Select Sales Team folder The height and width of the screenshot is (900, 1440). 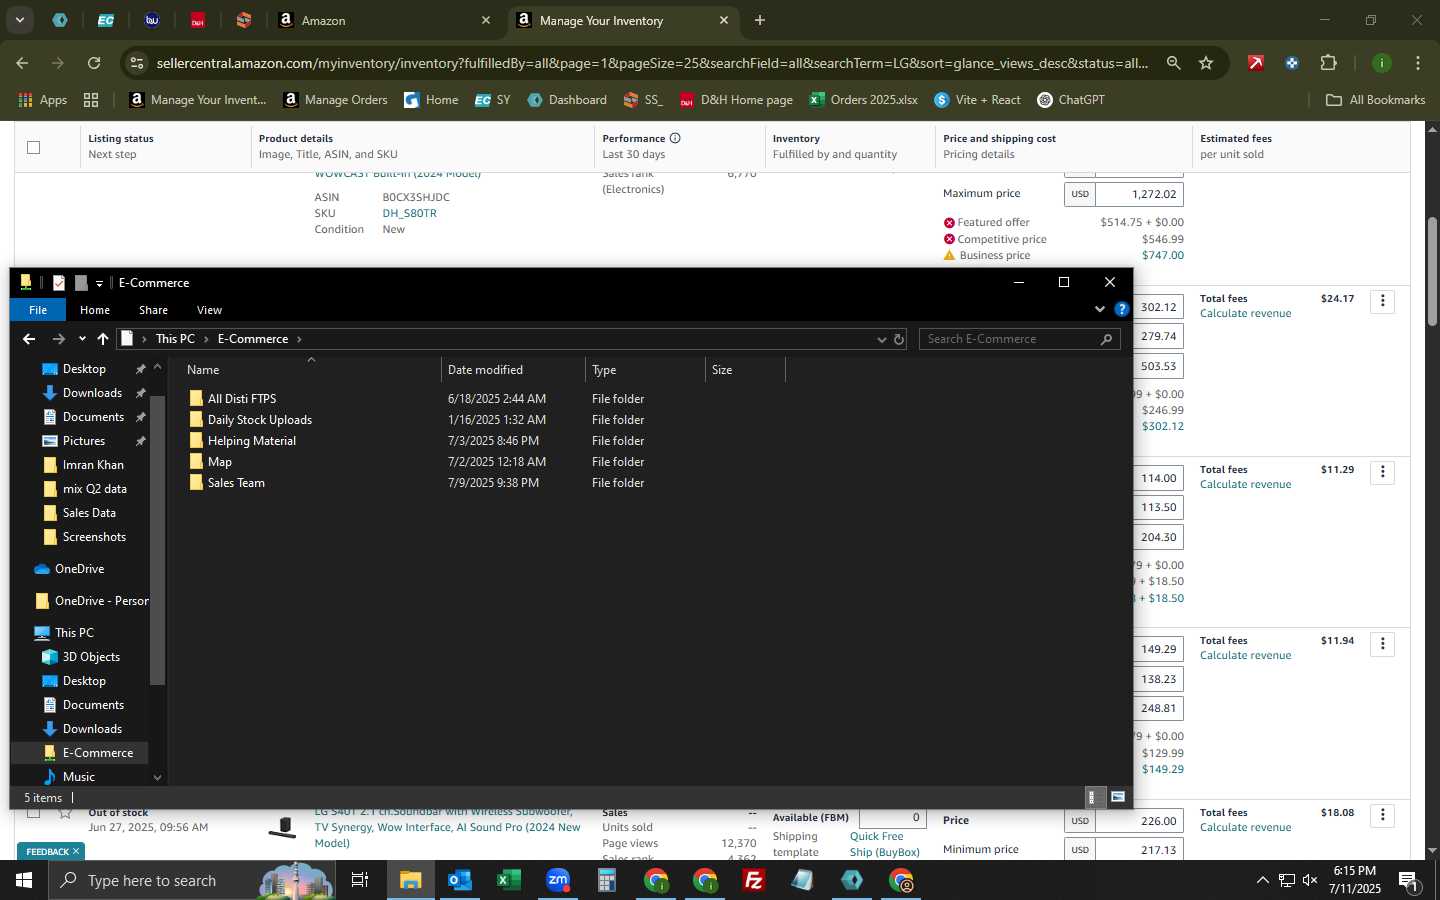click(236, 482)
